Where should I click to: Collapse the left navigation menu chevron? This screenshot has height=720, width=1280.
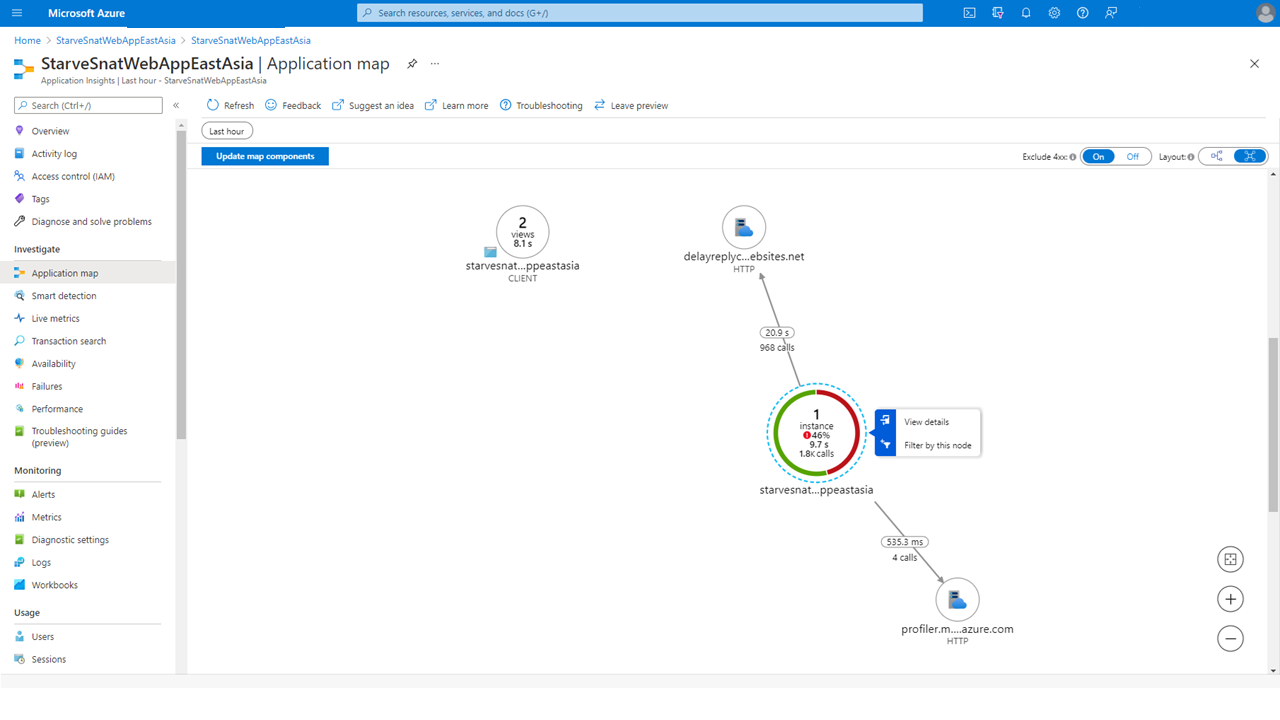[x=176, y=105]
